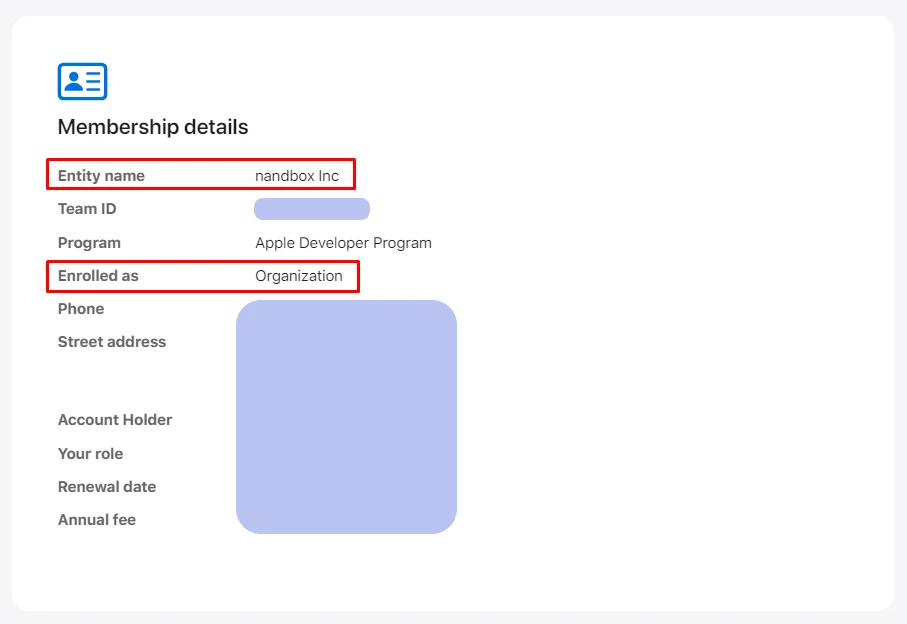Click the Street address label
The width and height of the screenshot is (907, 624).
112,341
